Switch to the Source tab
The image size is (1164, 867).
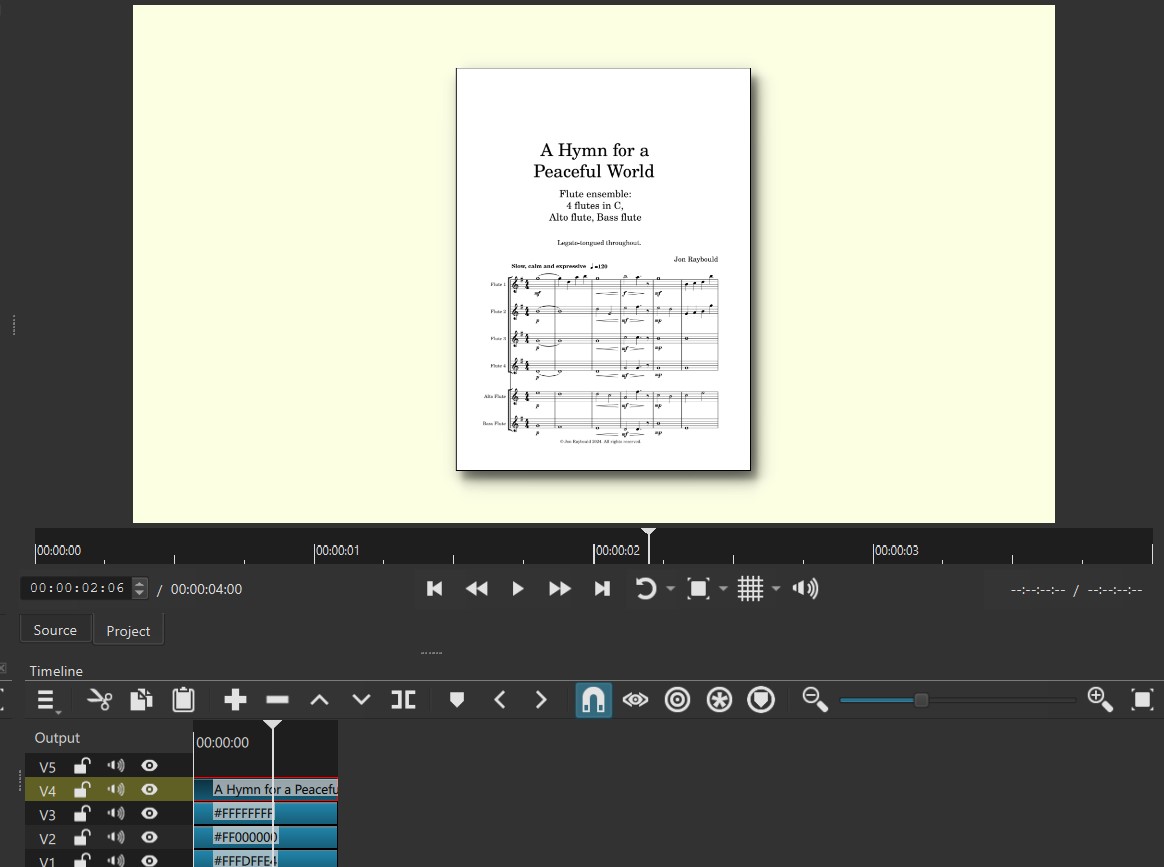(x=55, y=630)
